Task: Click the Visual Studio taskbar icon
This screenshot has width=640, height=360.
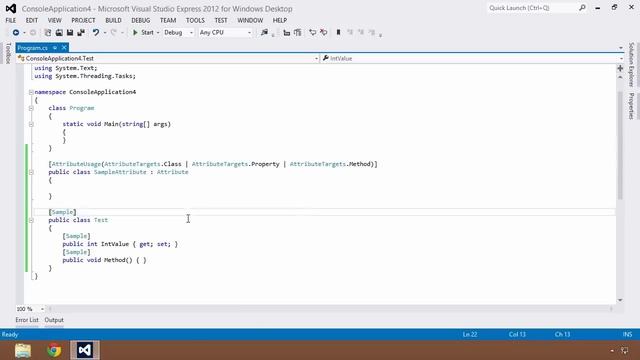Action: click(85, 350)
